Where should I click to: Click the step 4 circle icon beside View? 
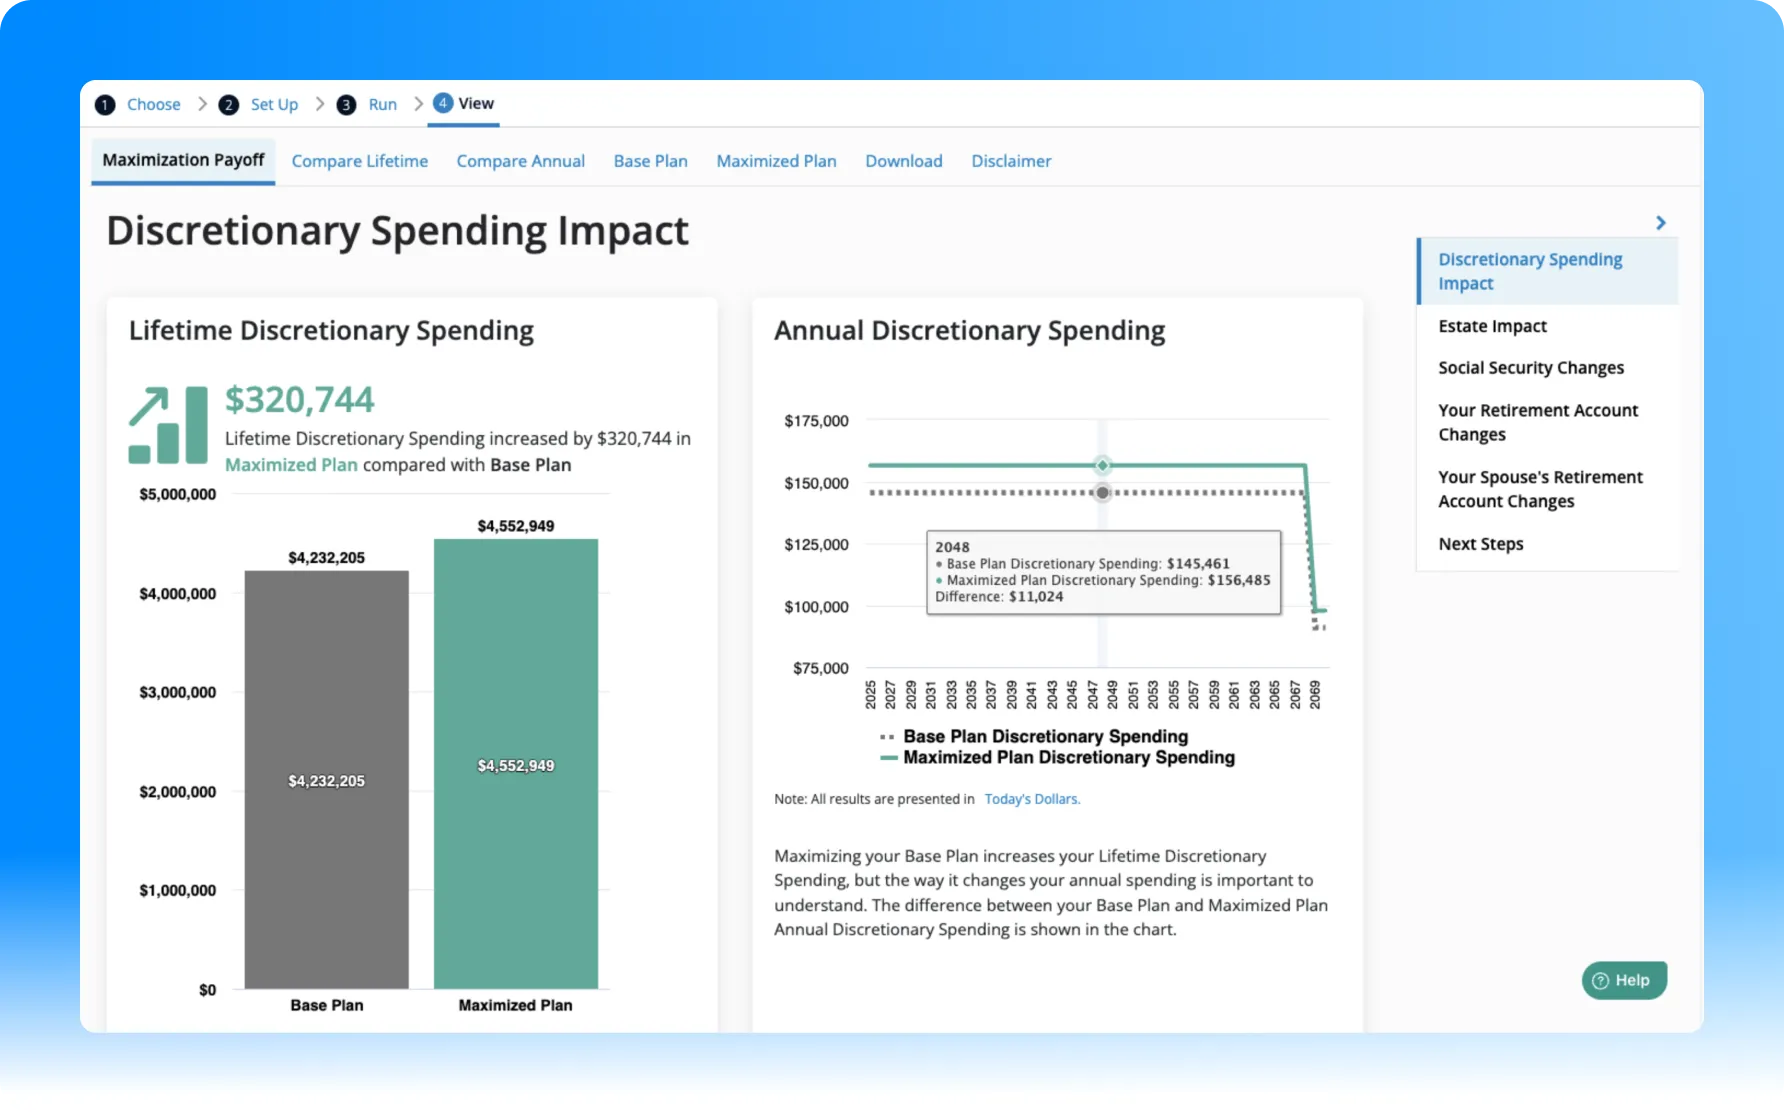coord(443,103)
